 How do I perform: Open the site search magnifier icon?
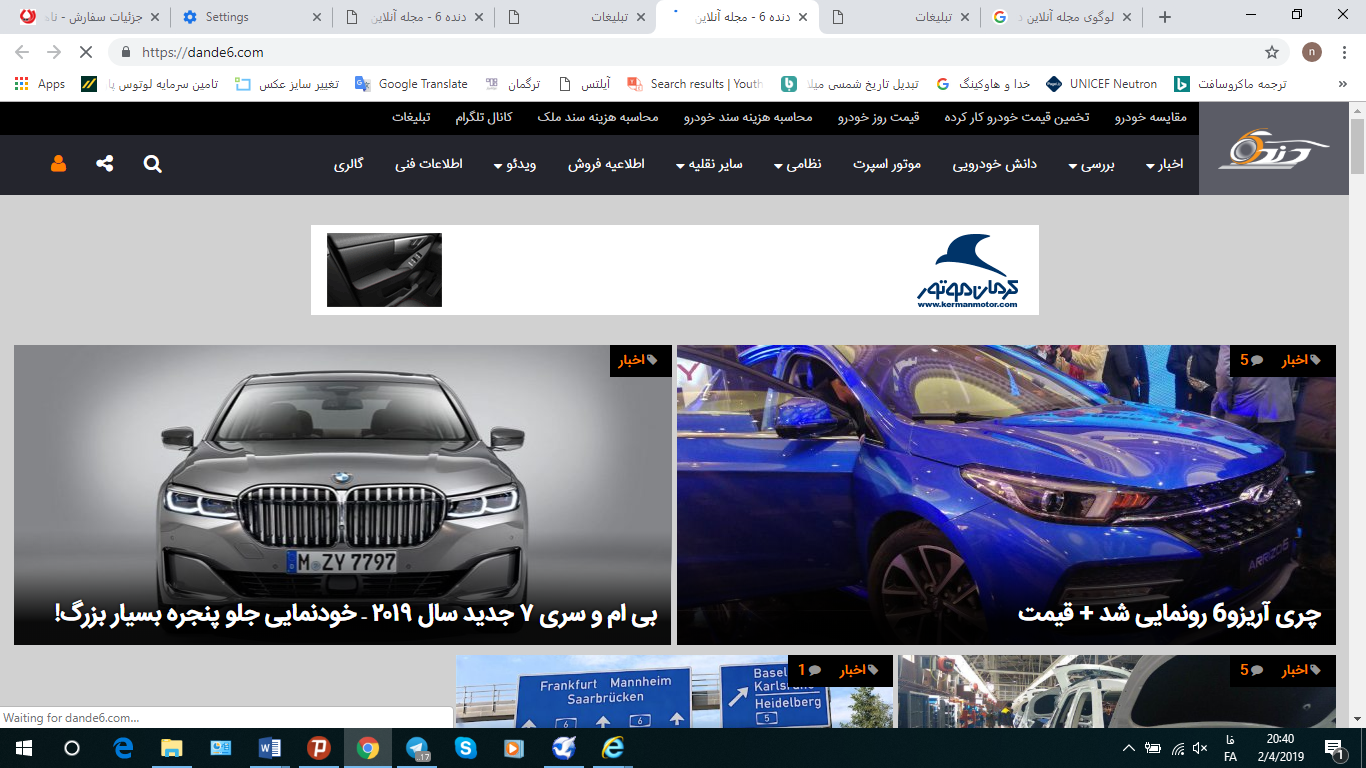(152, 164)
